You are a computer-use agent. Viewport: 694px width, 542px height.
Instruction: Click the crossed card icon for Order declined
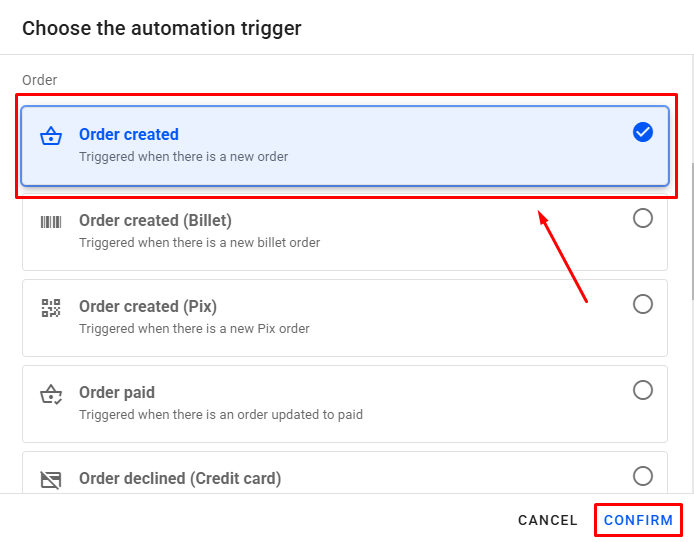pyautogui.click(x=51, y=480)
